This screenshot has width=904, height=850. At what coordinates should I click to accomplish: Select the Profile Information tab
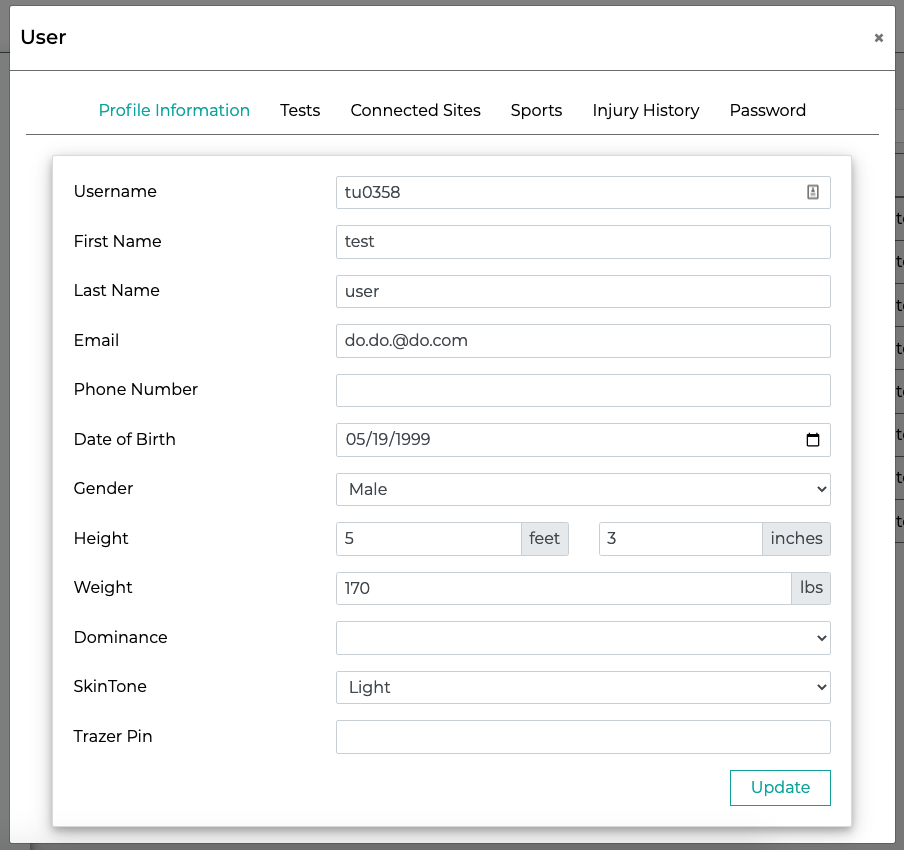coord(174,110)
